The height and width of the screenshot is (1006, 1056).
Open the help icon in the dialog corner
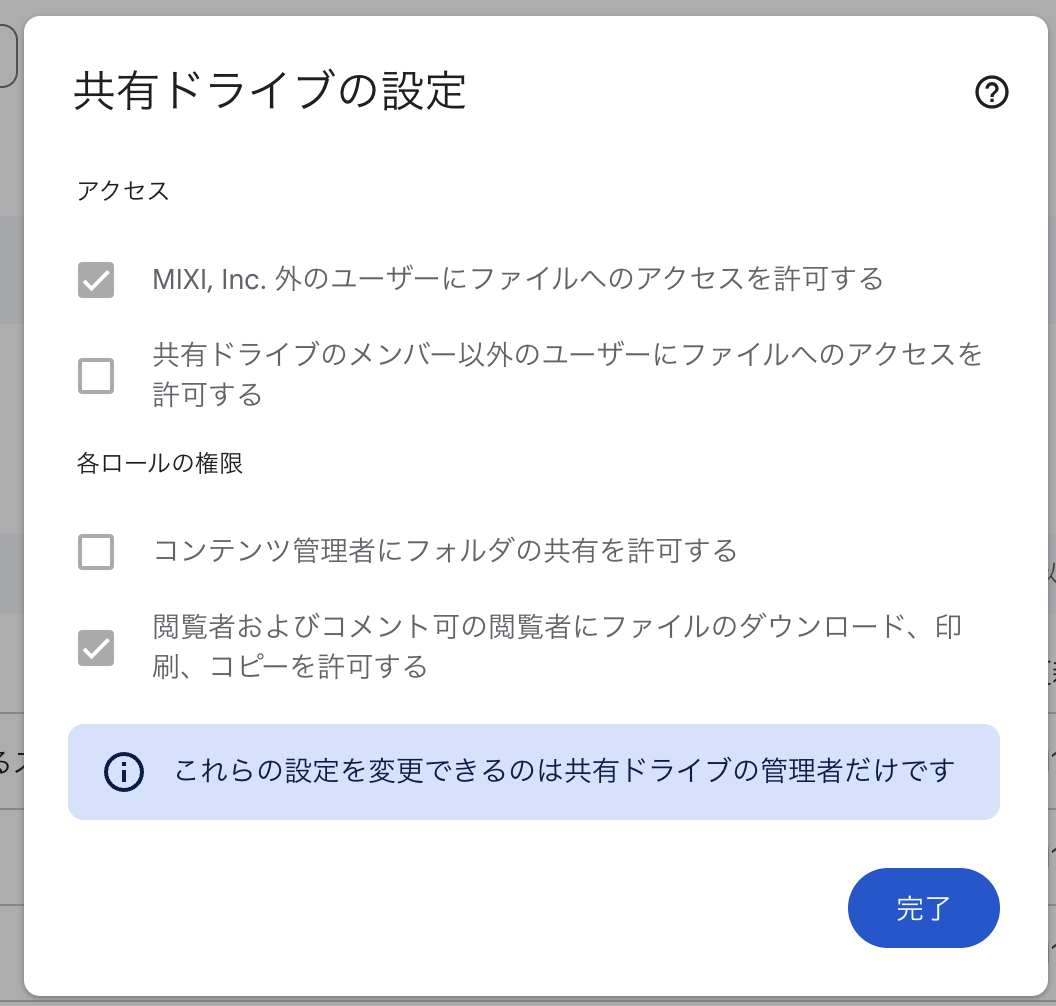[993, 93]
